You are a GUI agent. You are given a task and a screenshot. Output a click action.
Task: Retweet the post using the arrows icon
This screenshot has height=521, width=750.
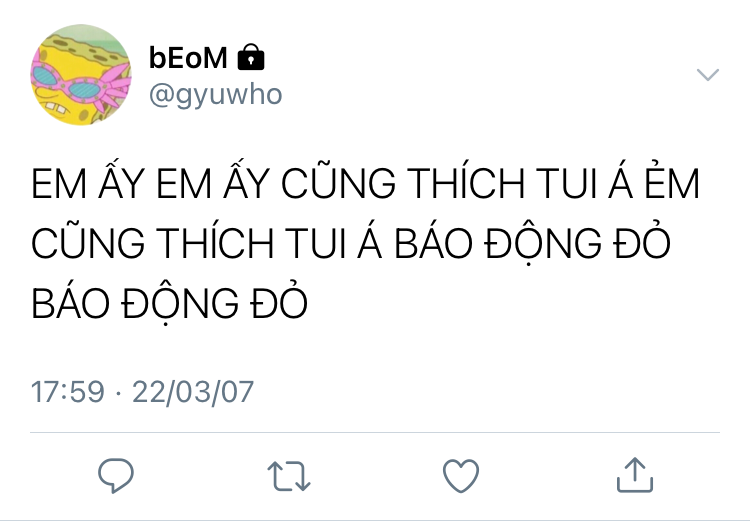click(x=289, y=476)
